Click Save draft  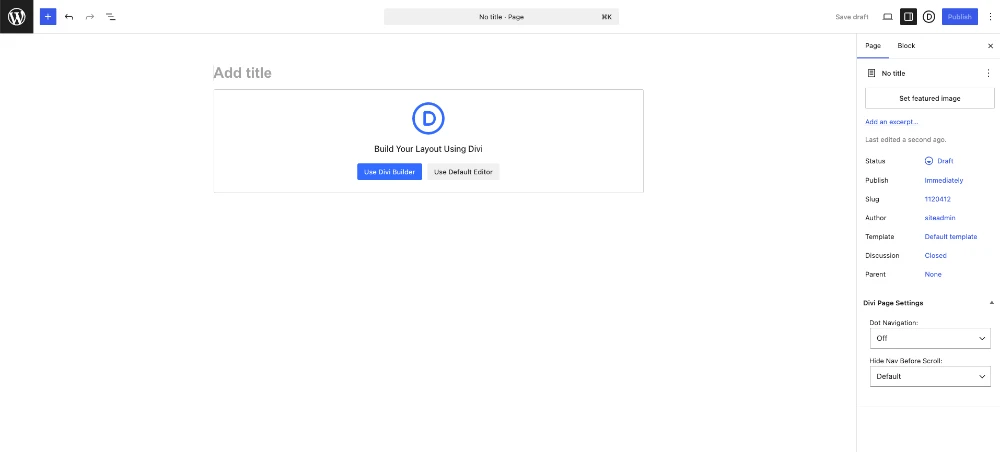[x=851, y=17]
